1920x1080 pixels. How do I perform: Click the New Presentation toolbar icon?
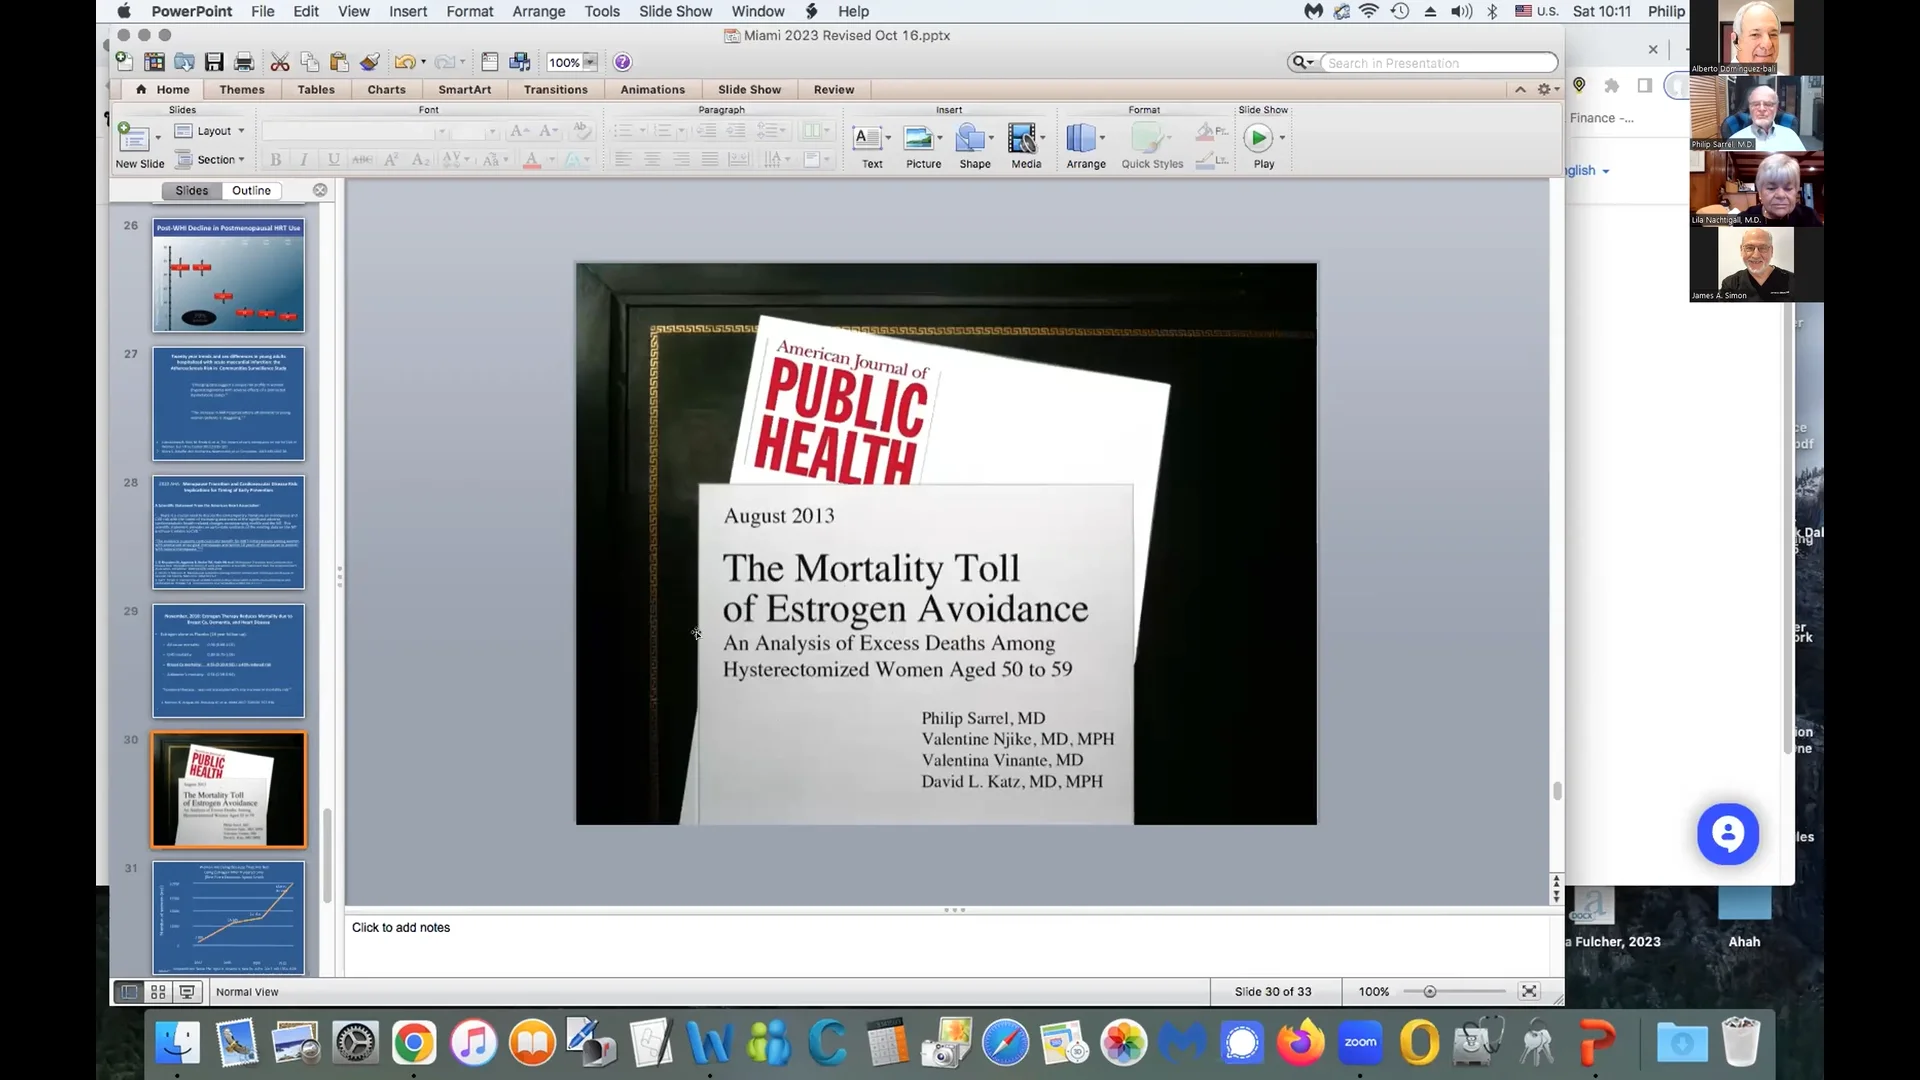coord(124,62)
